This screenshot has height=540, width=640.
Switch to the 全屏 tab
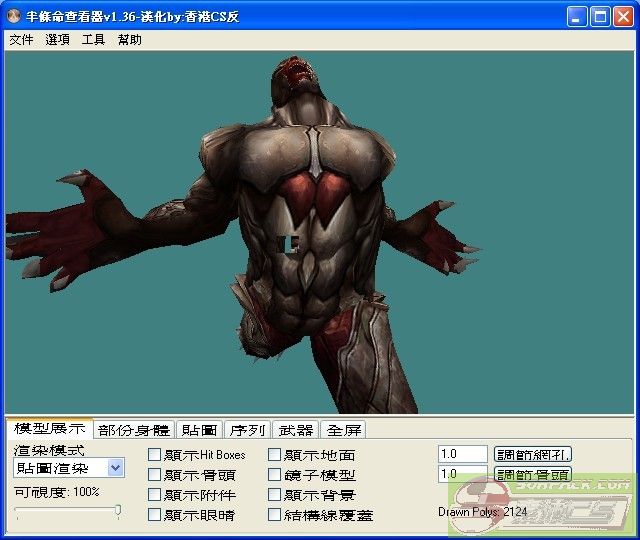[x=344, y=430]
